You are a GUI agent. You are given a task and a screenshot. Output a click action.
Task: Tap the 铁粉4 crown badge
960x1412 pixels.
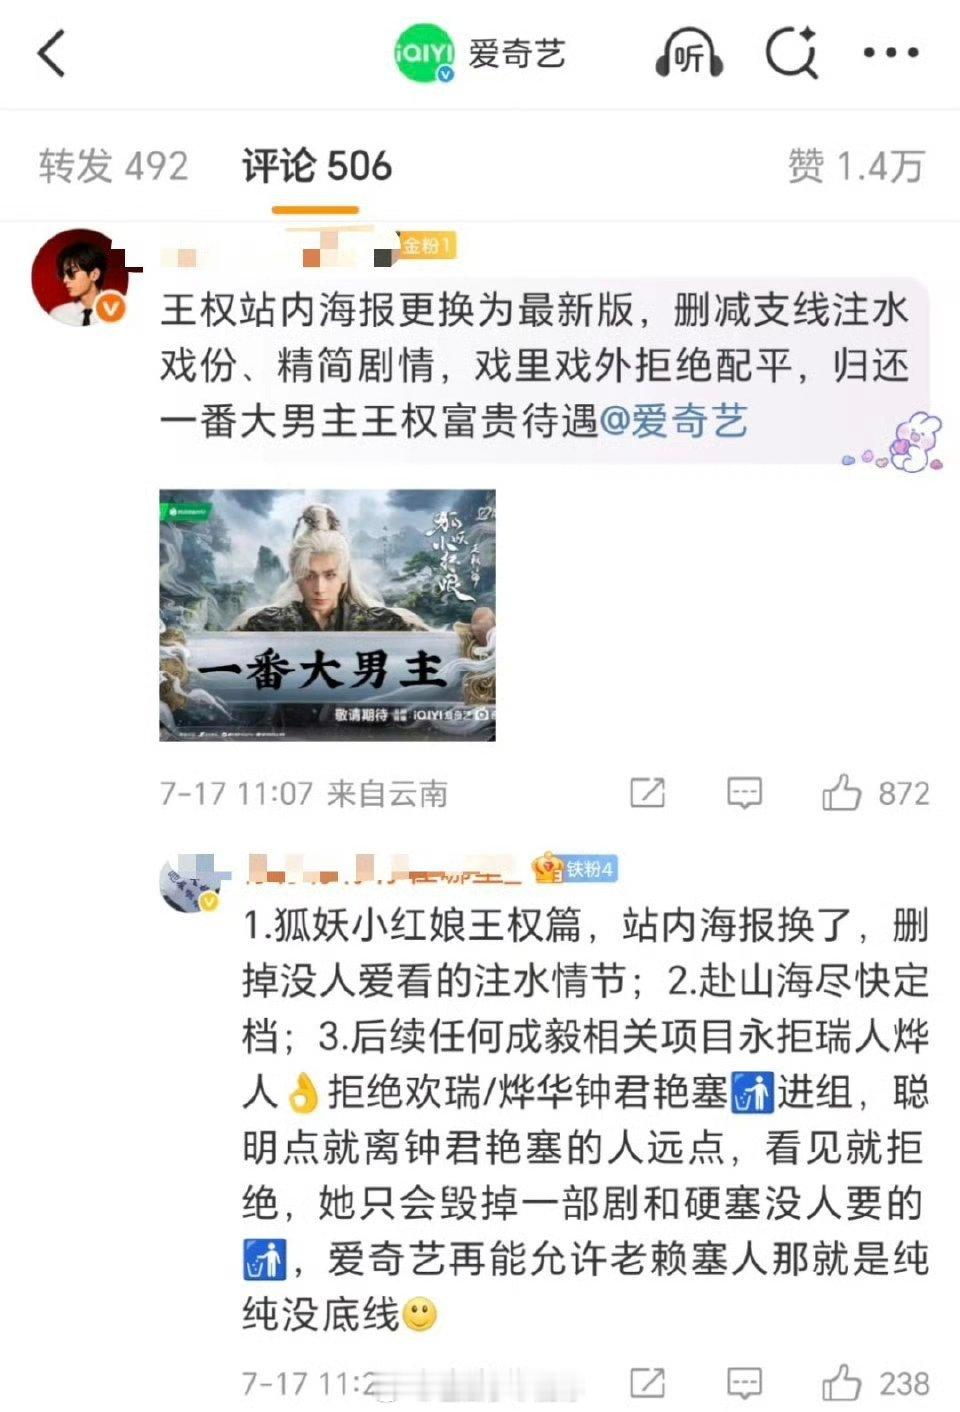tap(574, 869)
